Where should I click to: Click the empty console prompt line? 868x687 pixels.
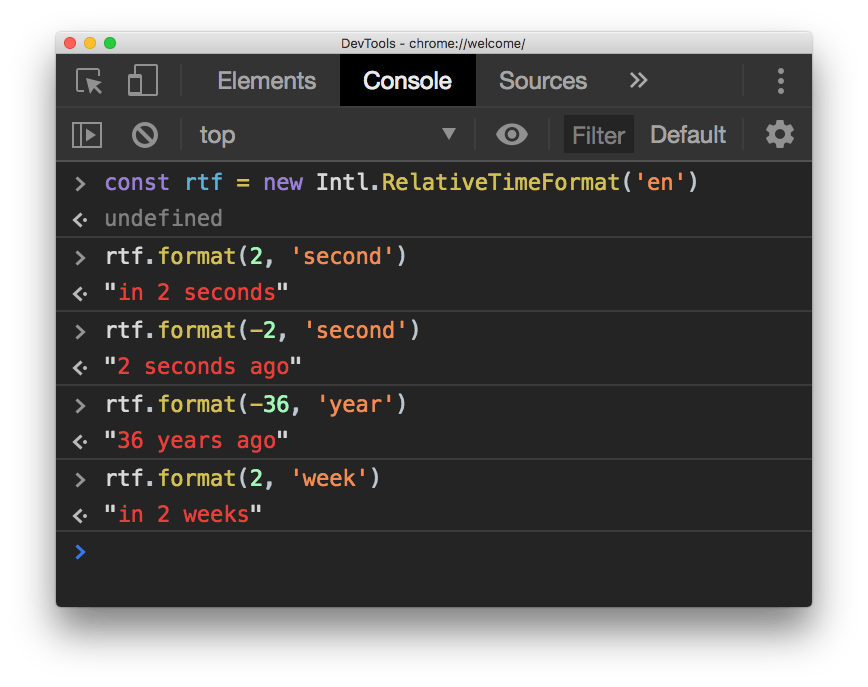coord(440,552)
